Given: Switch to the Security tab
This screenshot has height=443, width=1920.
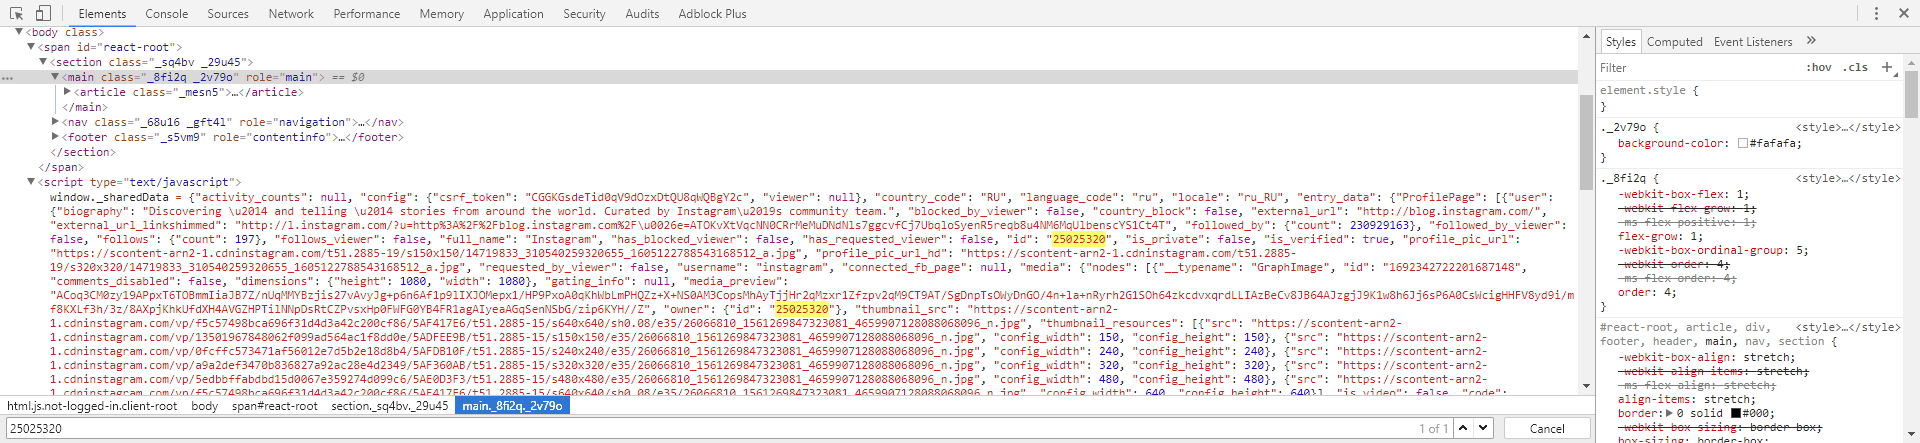Looking at the screenshot, I should click(x=584, y=14).
